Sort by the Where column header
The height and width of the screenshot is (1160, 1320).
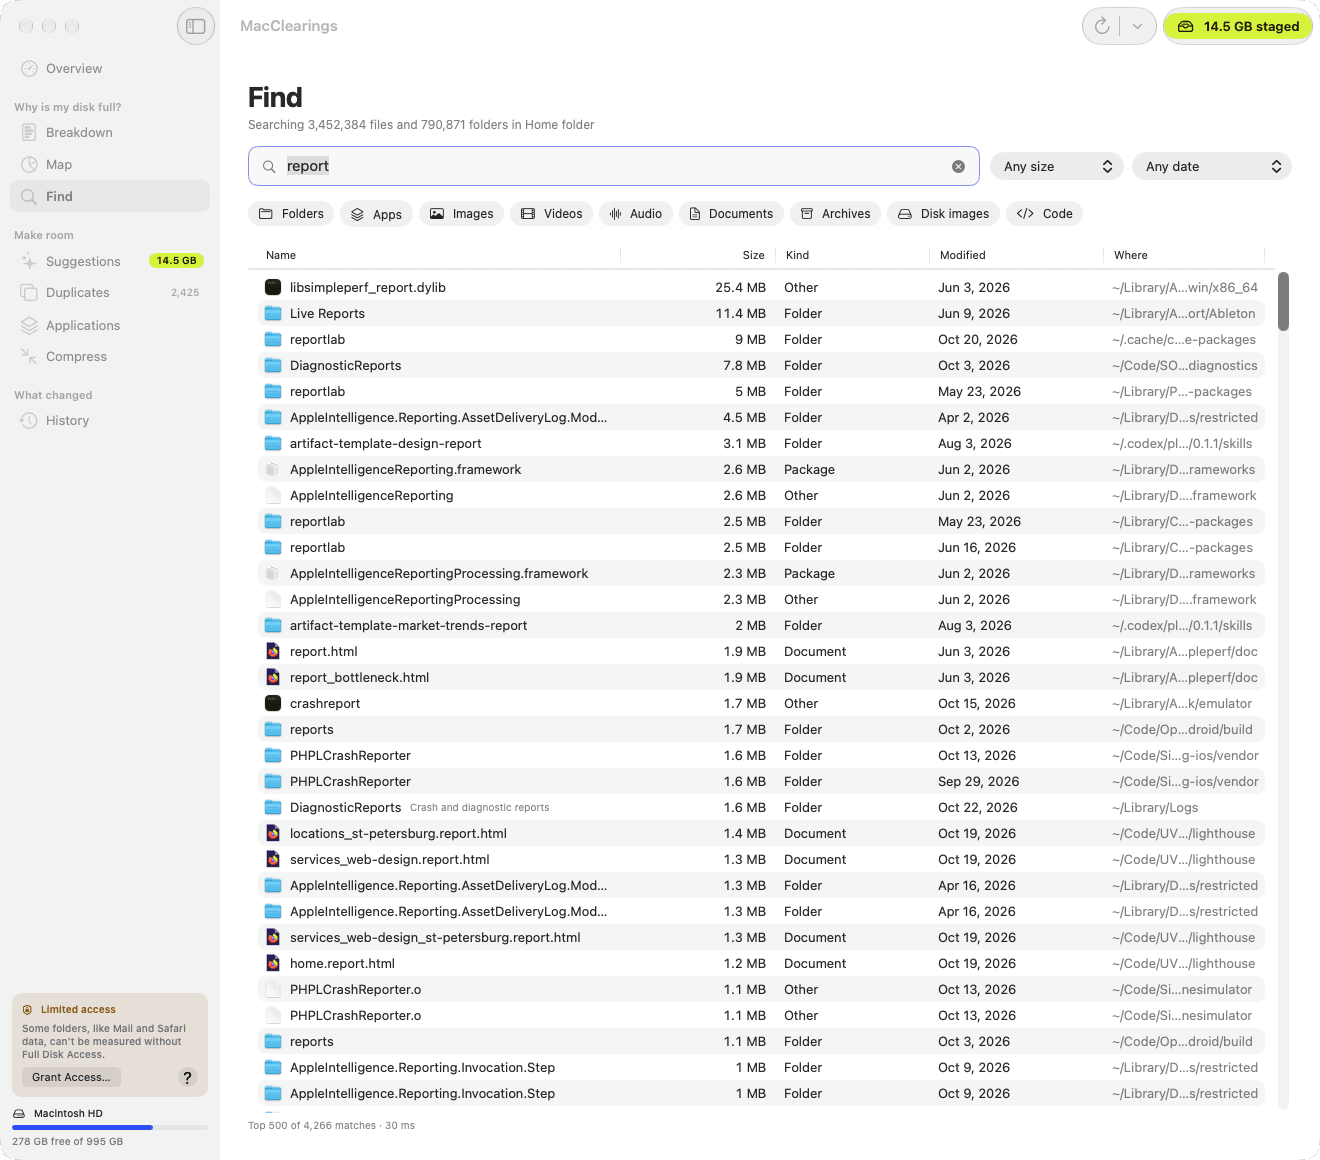coord(1131,256)
